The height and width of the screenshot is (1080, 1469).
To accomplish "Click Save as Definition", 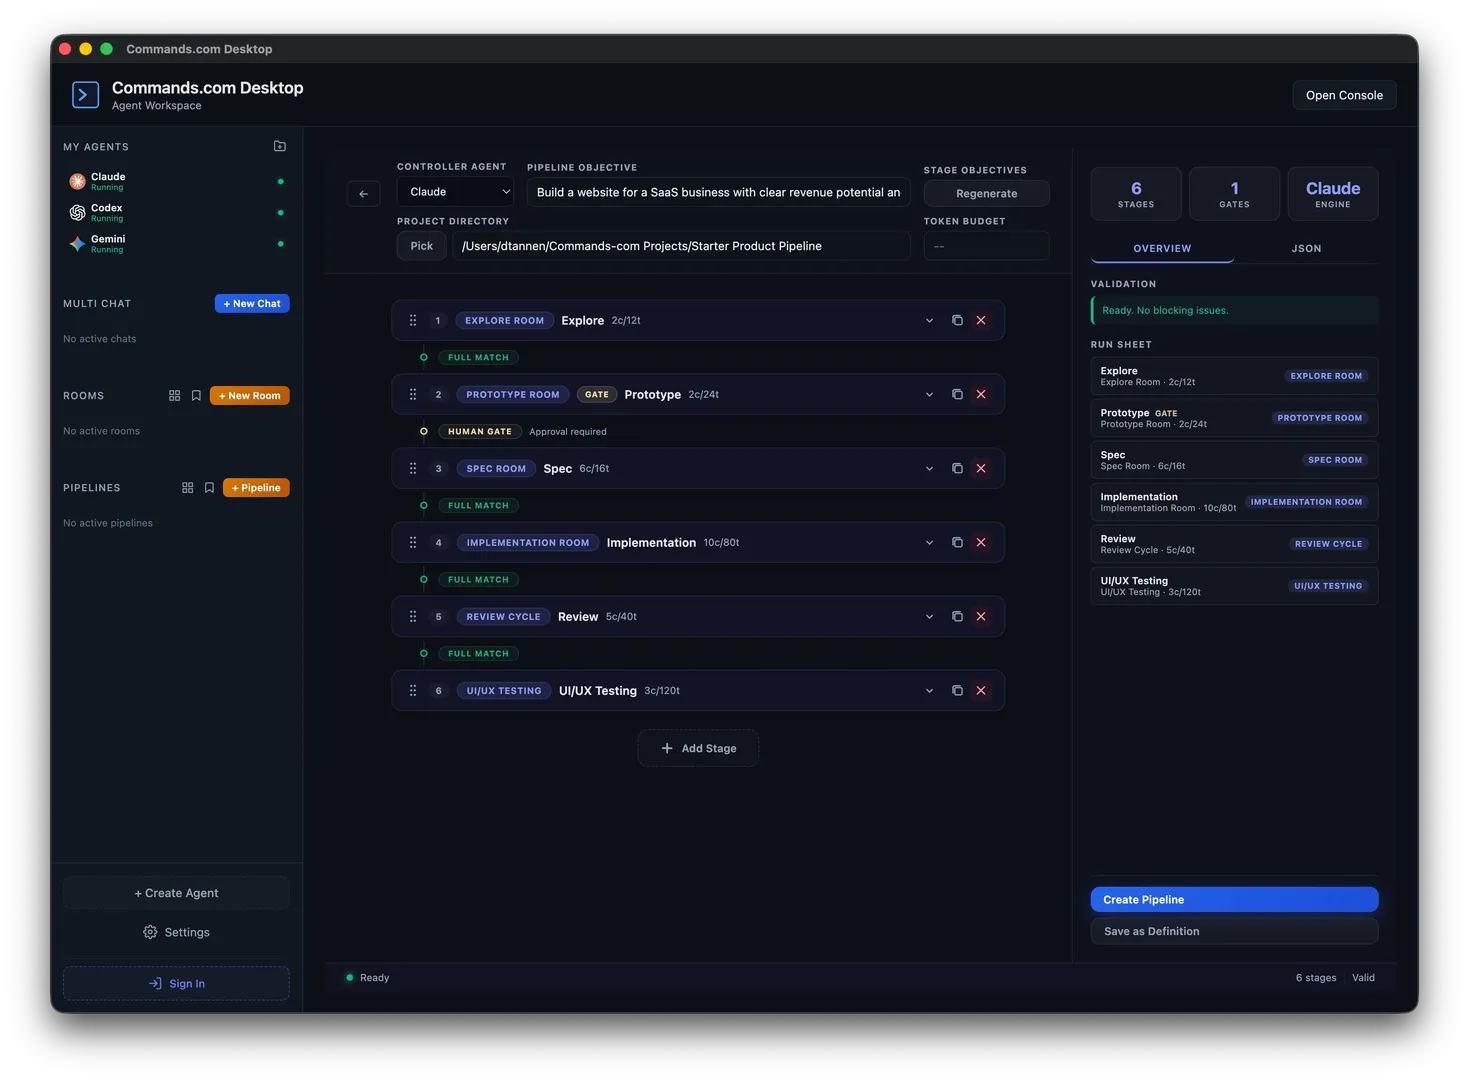I will [1234, 931].
